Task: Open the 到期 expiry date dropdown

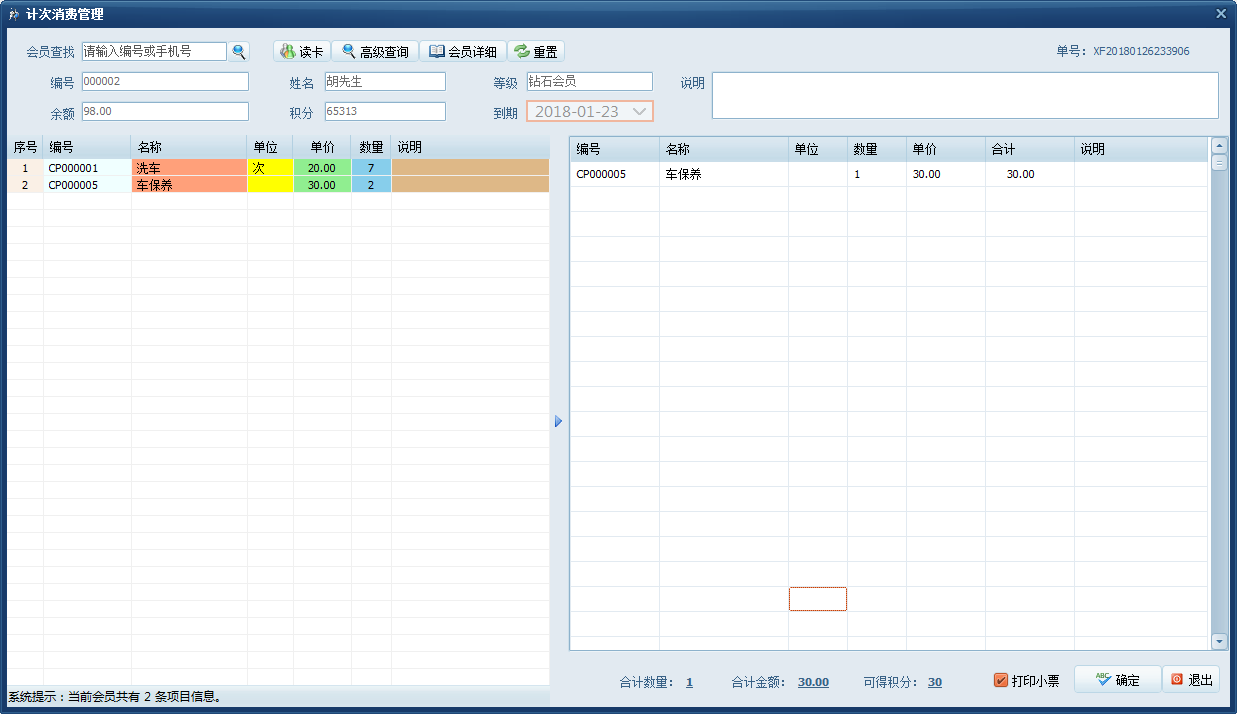Action: pyautogui.click(x=641, y=111)
